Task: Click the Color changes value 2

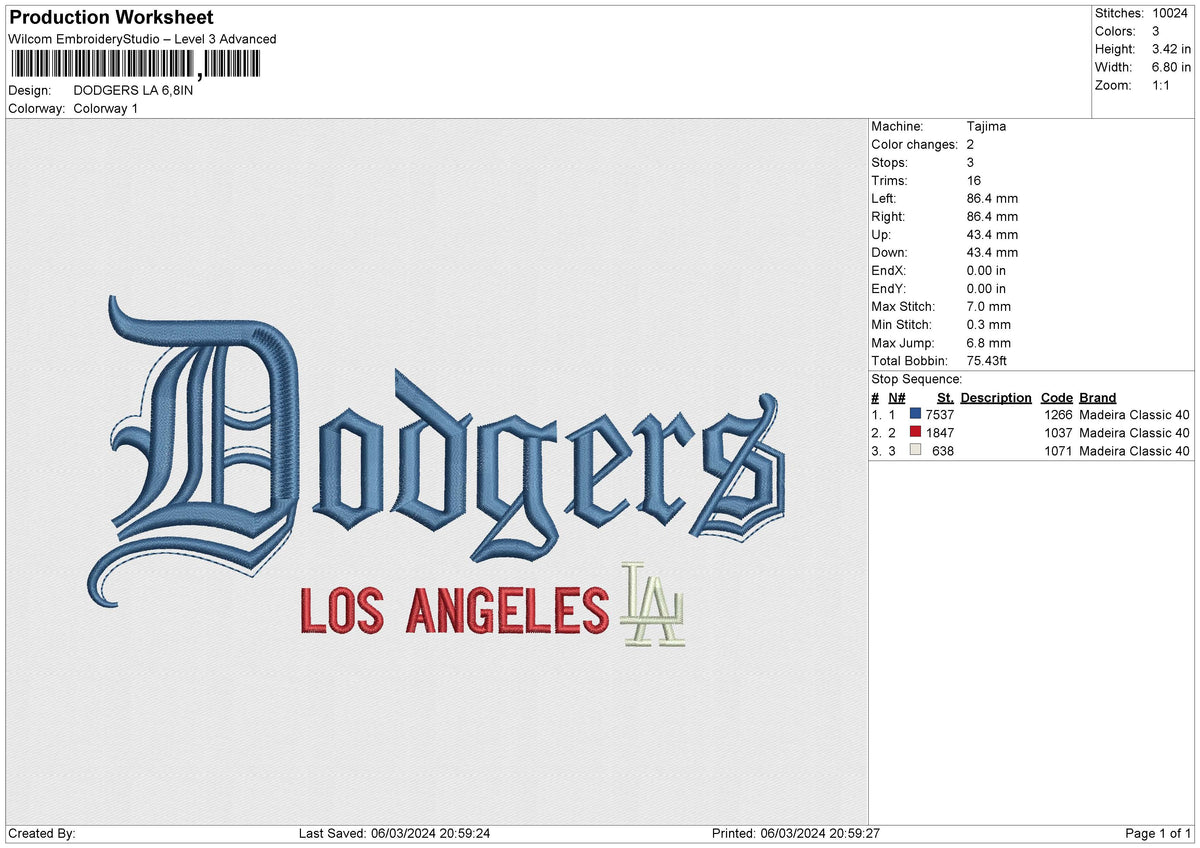Action: tap(971, 144)
